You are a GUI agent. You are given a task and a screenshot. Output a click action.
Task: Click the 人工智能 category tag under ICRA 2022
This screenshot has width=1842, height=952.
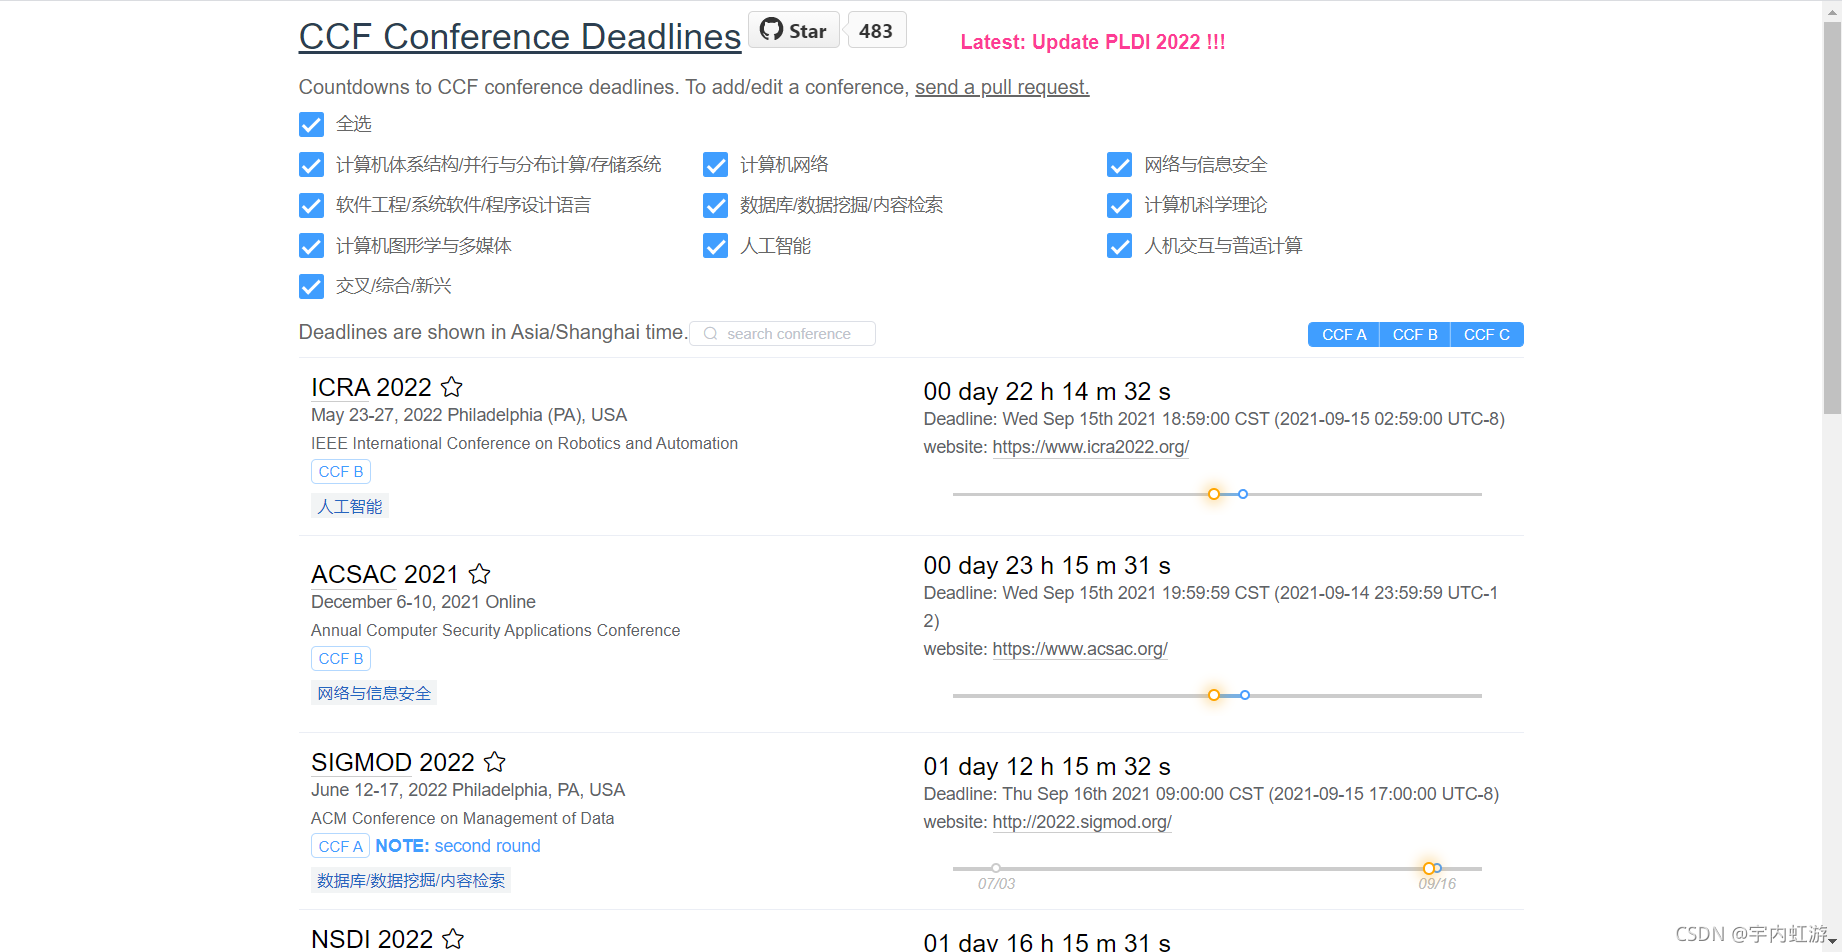click(350, 506)
